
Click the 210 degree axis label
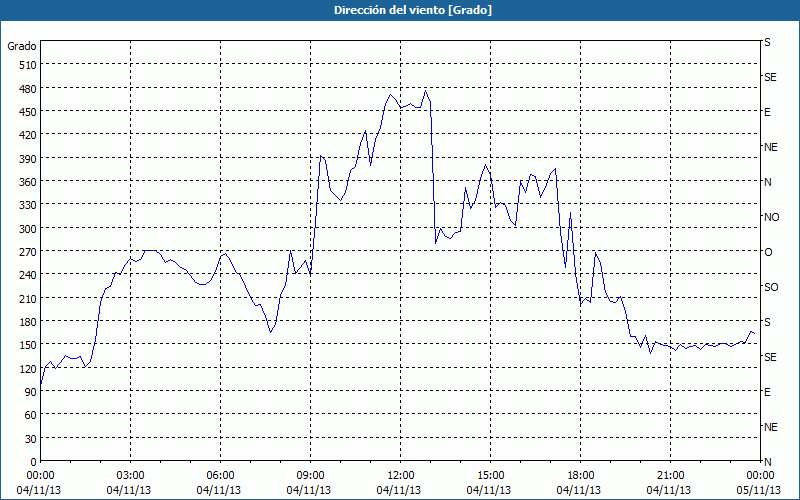pos(28,298)
